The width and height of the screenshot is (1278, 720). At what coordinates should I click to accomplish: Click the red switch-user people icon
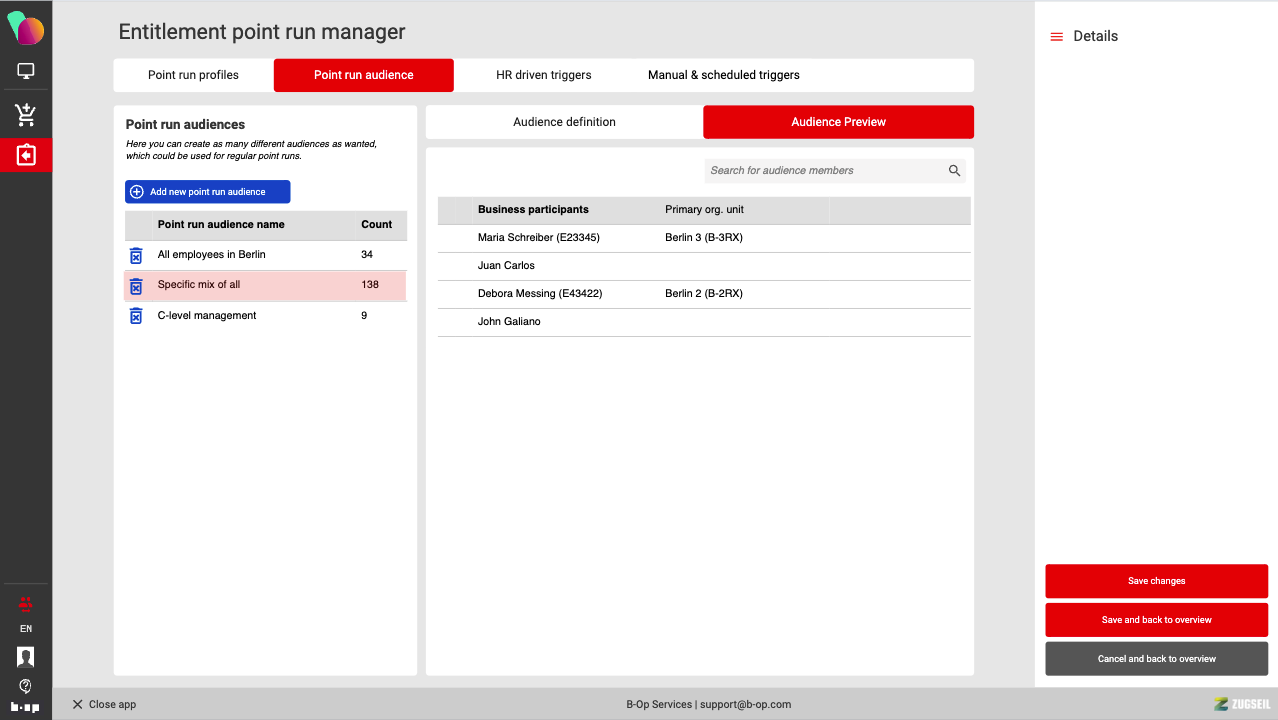tap(26, 604)
